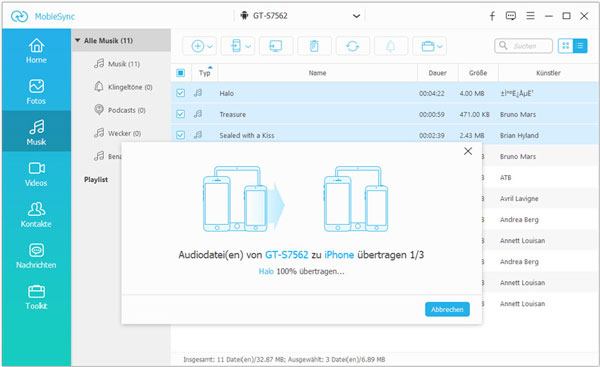Click the 00:04:22 duration cell
Screen dimensions: 600x367
(432, 93)
